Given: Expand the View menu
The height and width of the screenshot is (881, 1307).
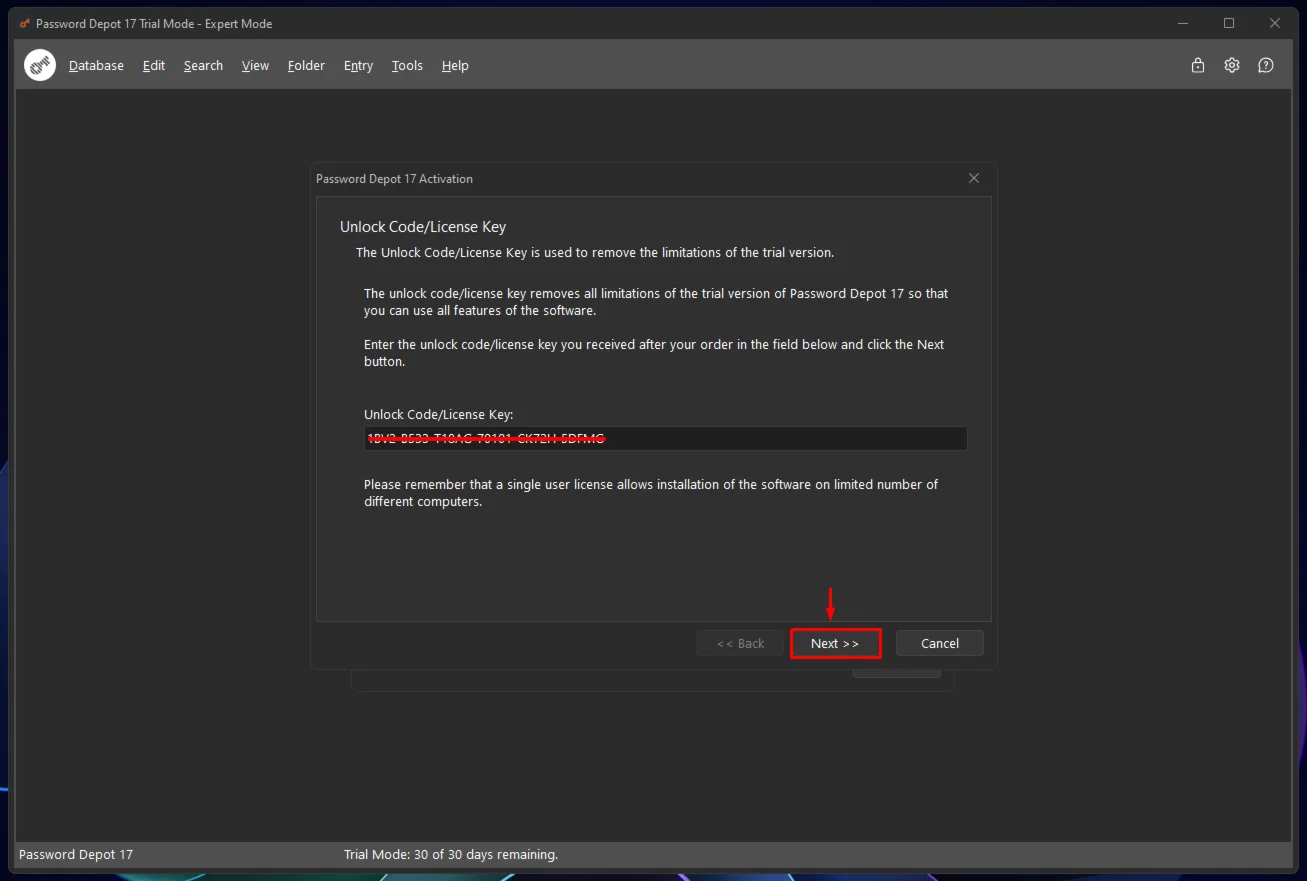Looking at the screenshot, I should (255, 65).
